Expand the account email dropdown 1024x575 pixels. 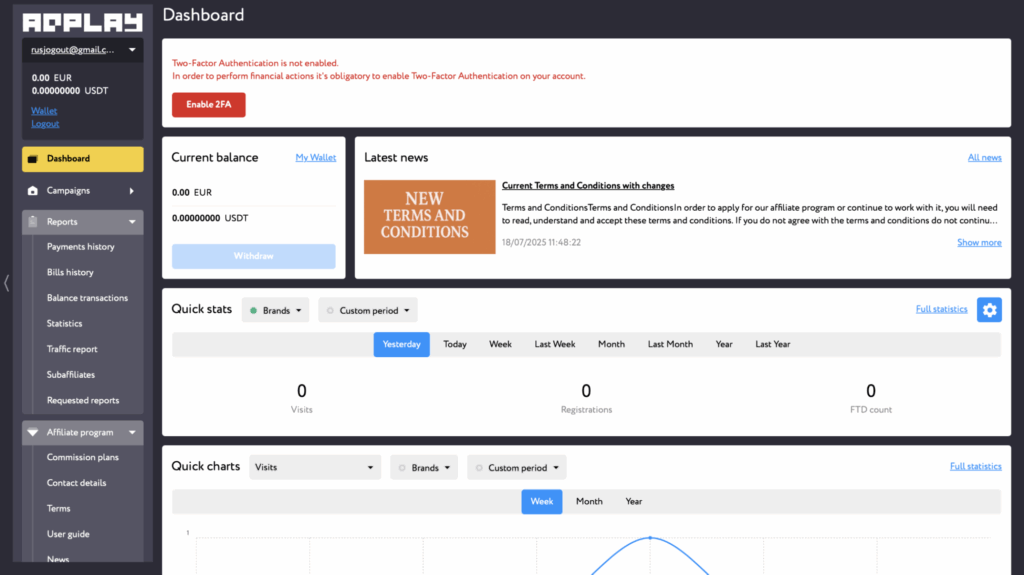82,50
